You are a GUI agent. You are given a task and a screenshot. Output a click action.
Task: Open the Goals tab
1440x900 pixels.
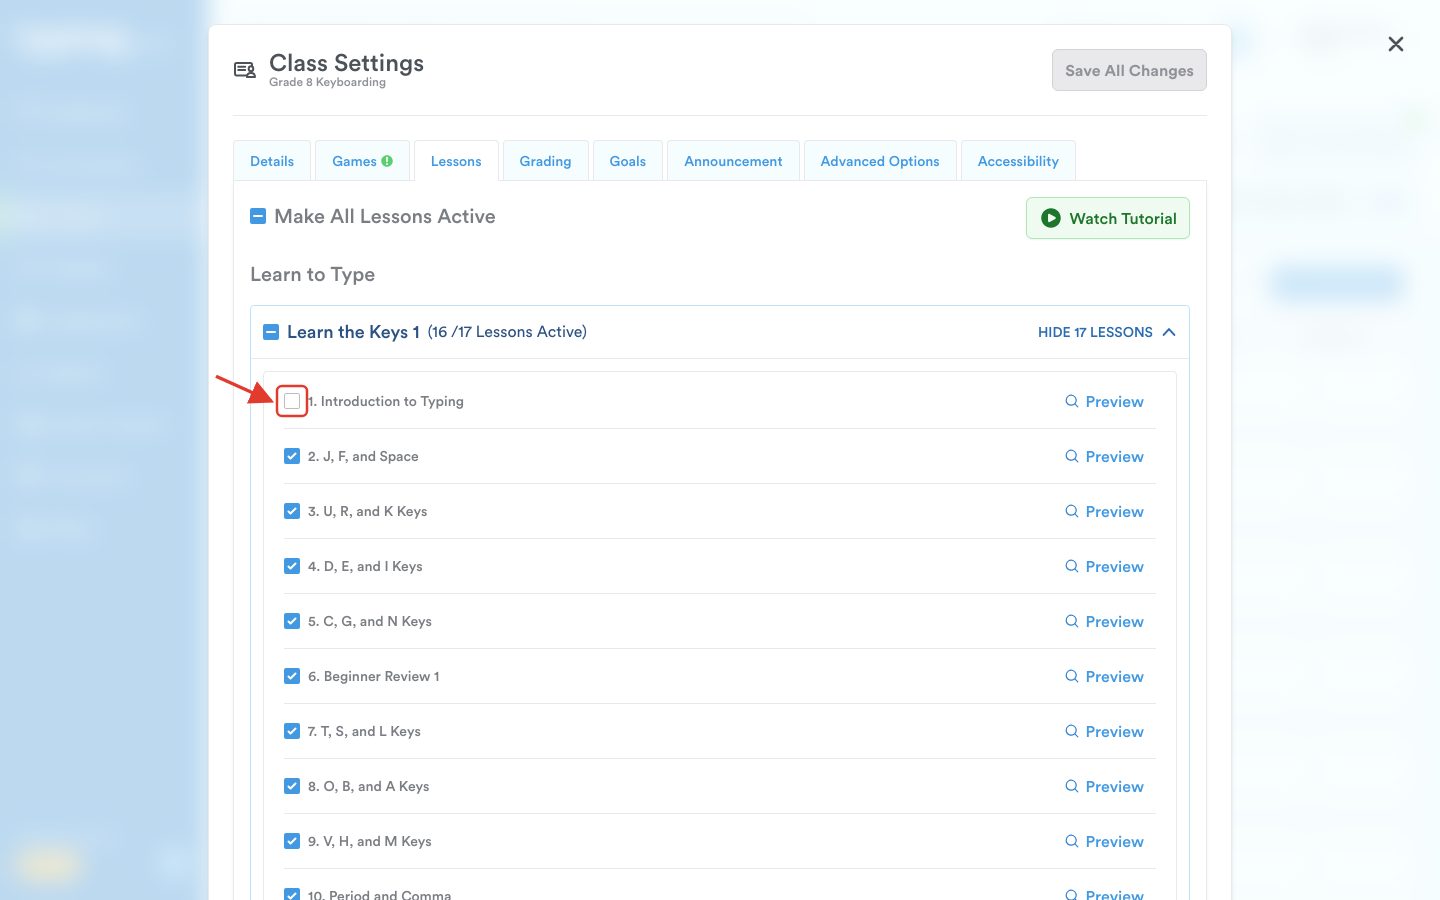(x=628, y=161)
